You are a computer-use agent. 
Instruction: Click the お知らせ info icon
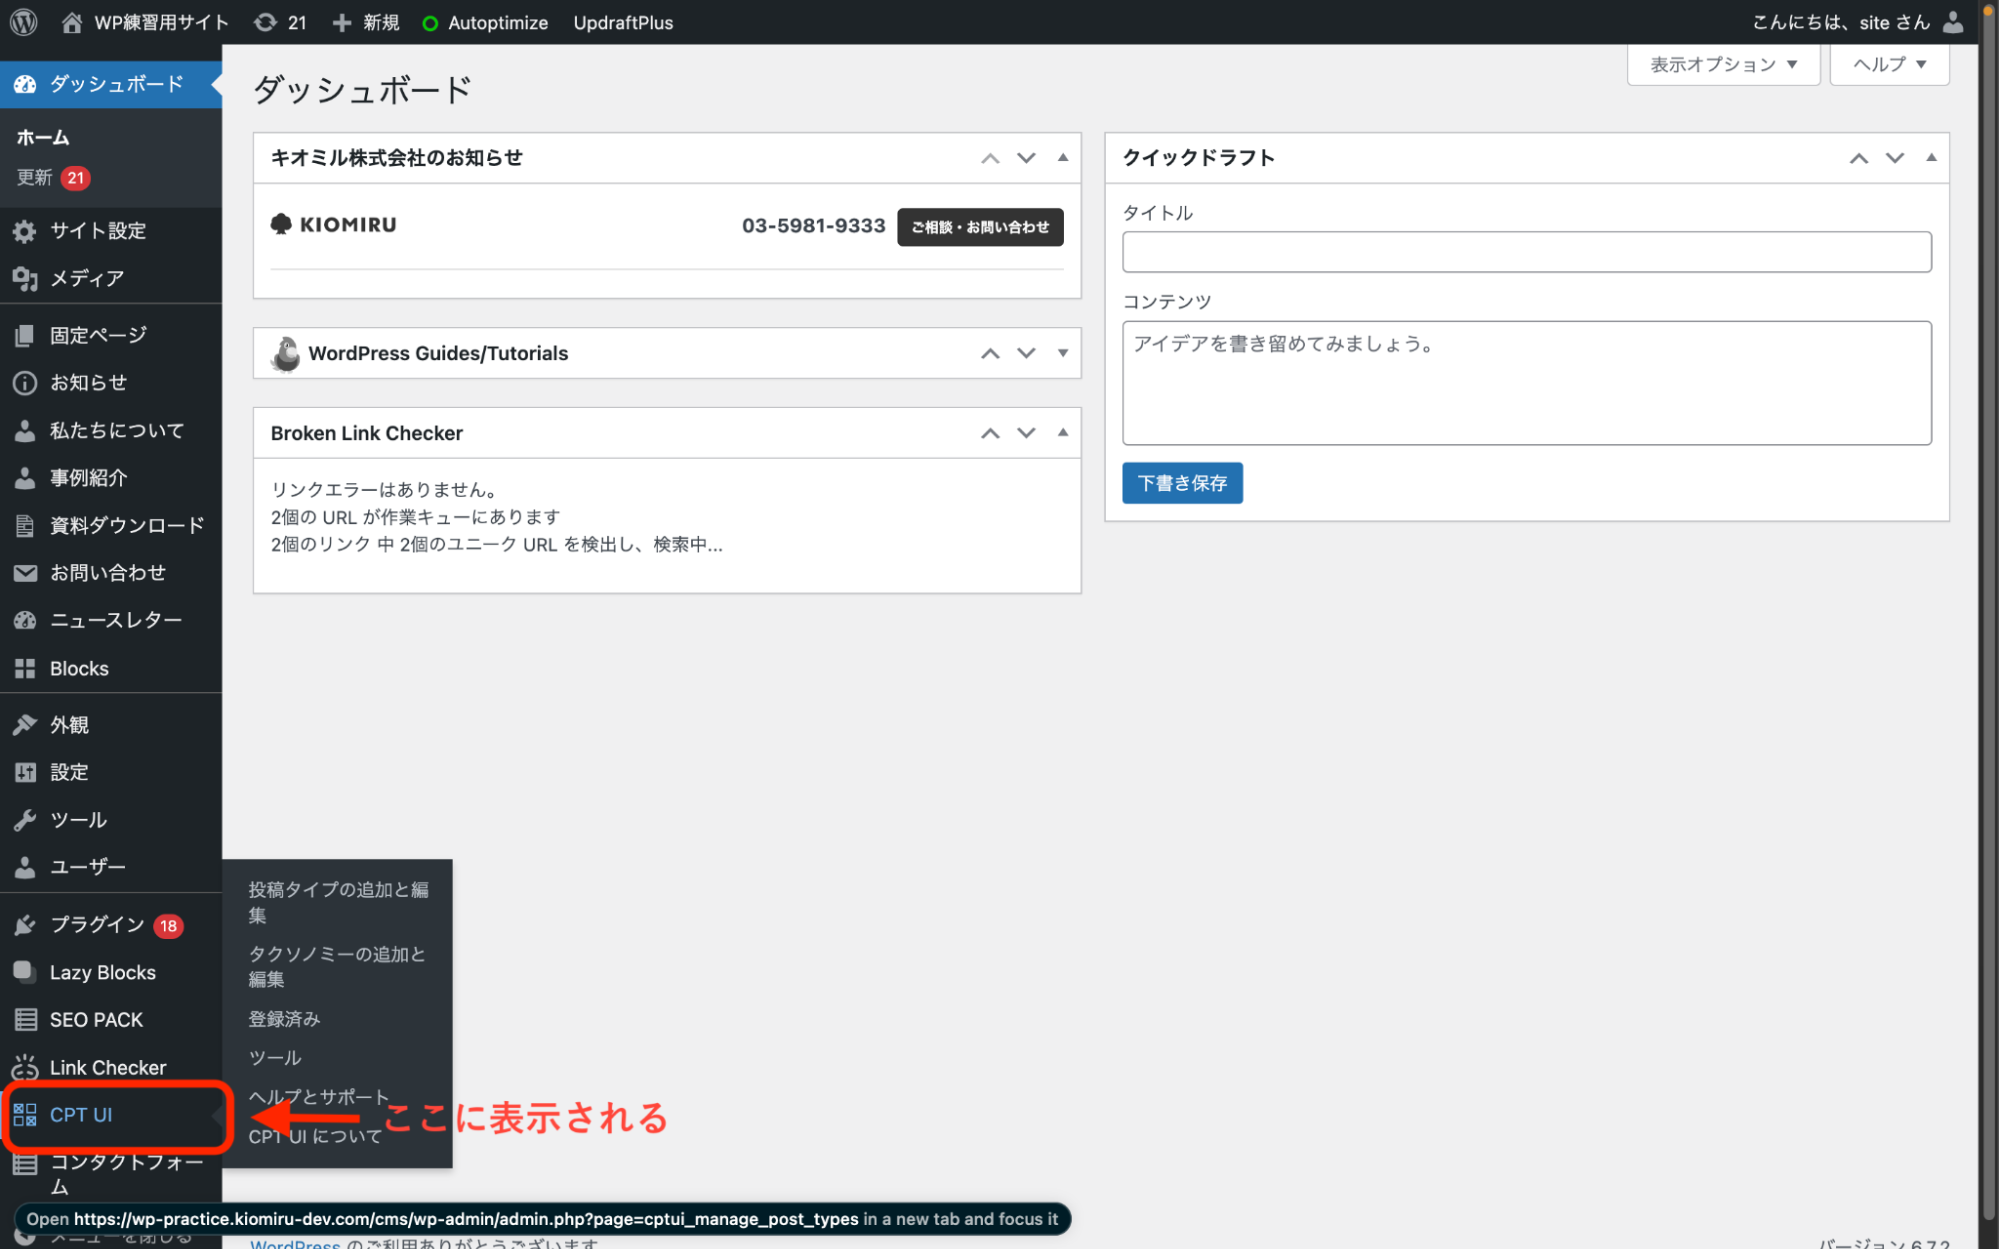coord(25,383)
